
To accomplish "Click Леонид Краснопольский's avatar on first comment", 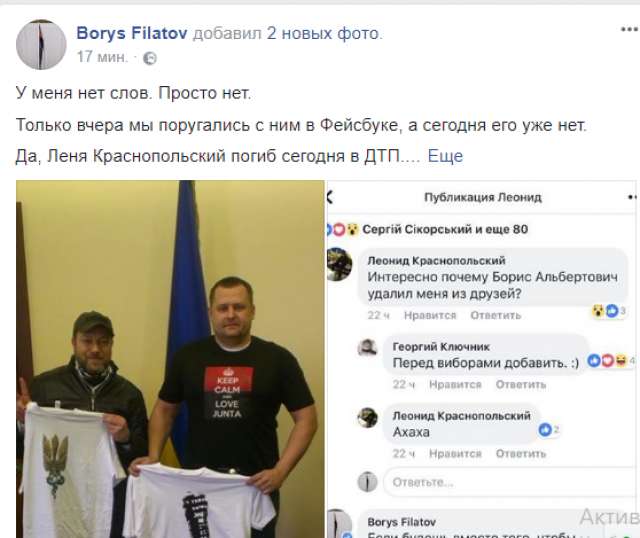I will pyautogui.click(x=339, y=264).
